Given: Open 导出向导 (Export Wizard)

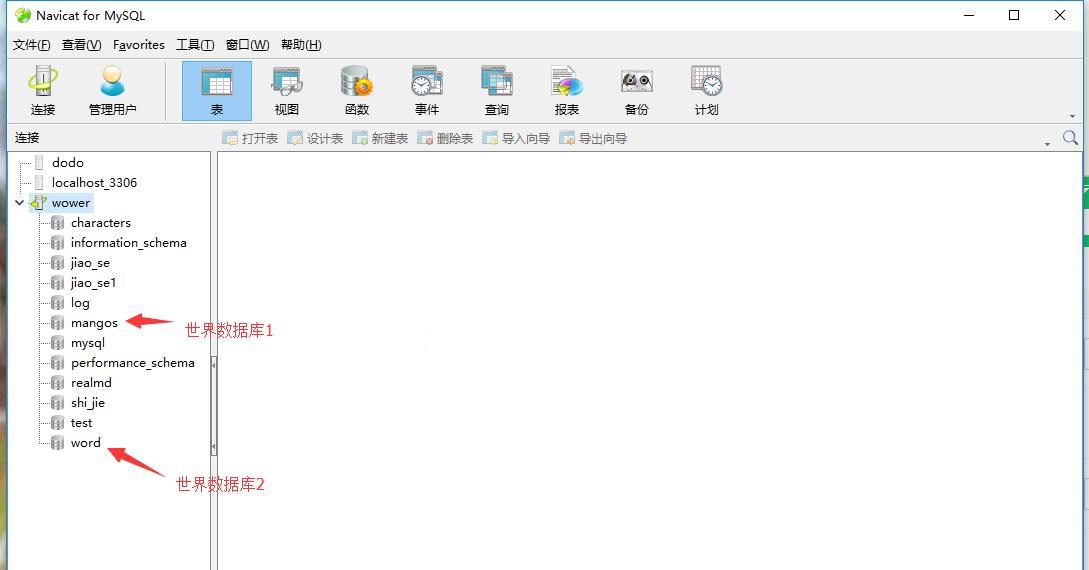Looking at the screenshot, I should pyautogui.click(x=593, y=138).
